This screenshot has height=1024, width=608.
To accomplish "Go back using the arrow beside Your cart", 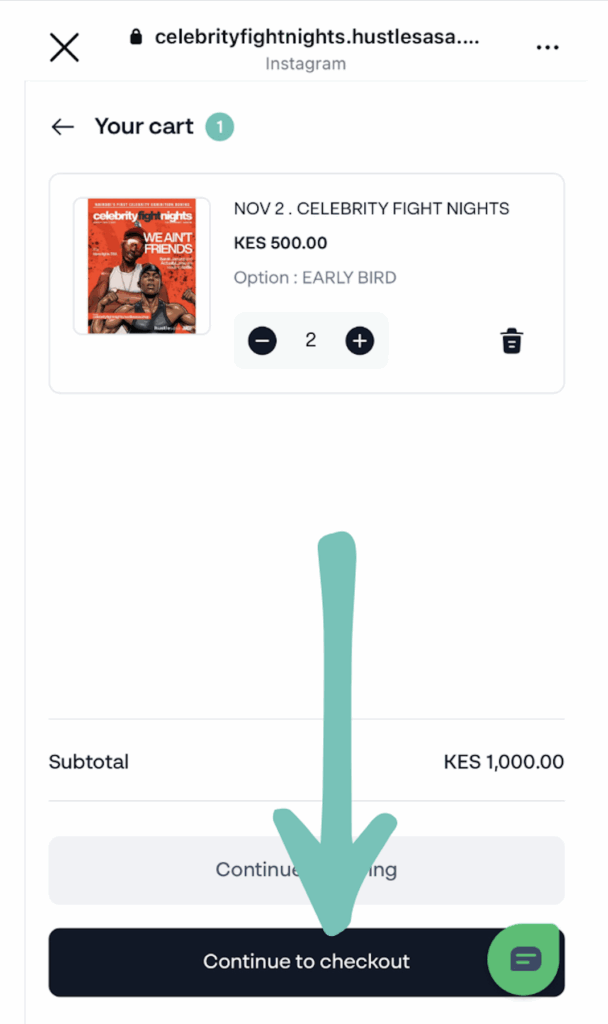I will [x=63, y=127].
